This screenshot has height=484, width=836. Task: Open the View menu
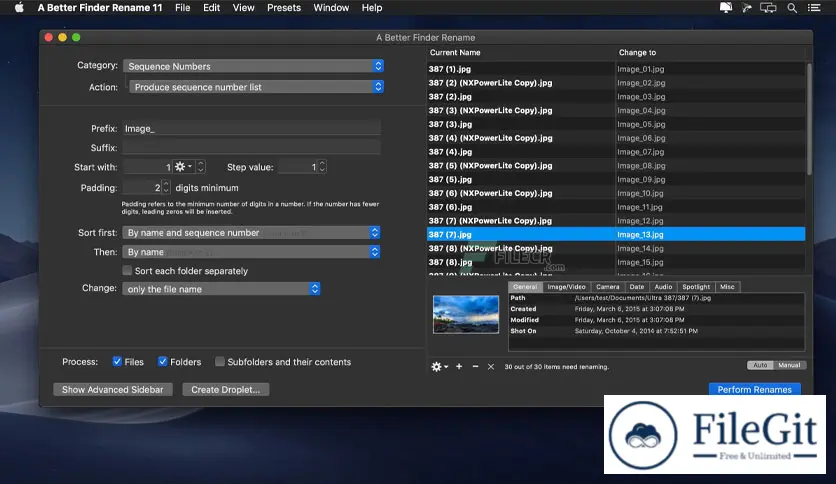tap(243, 8)
